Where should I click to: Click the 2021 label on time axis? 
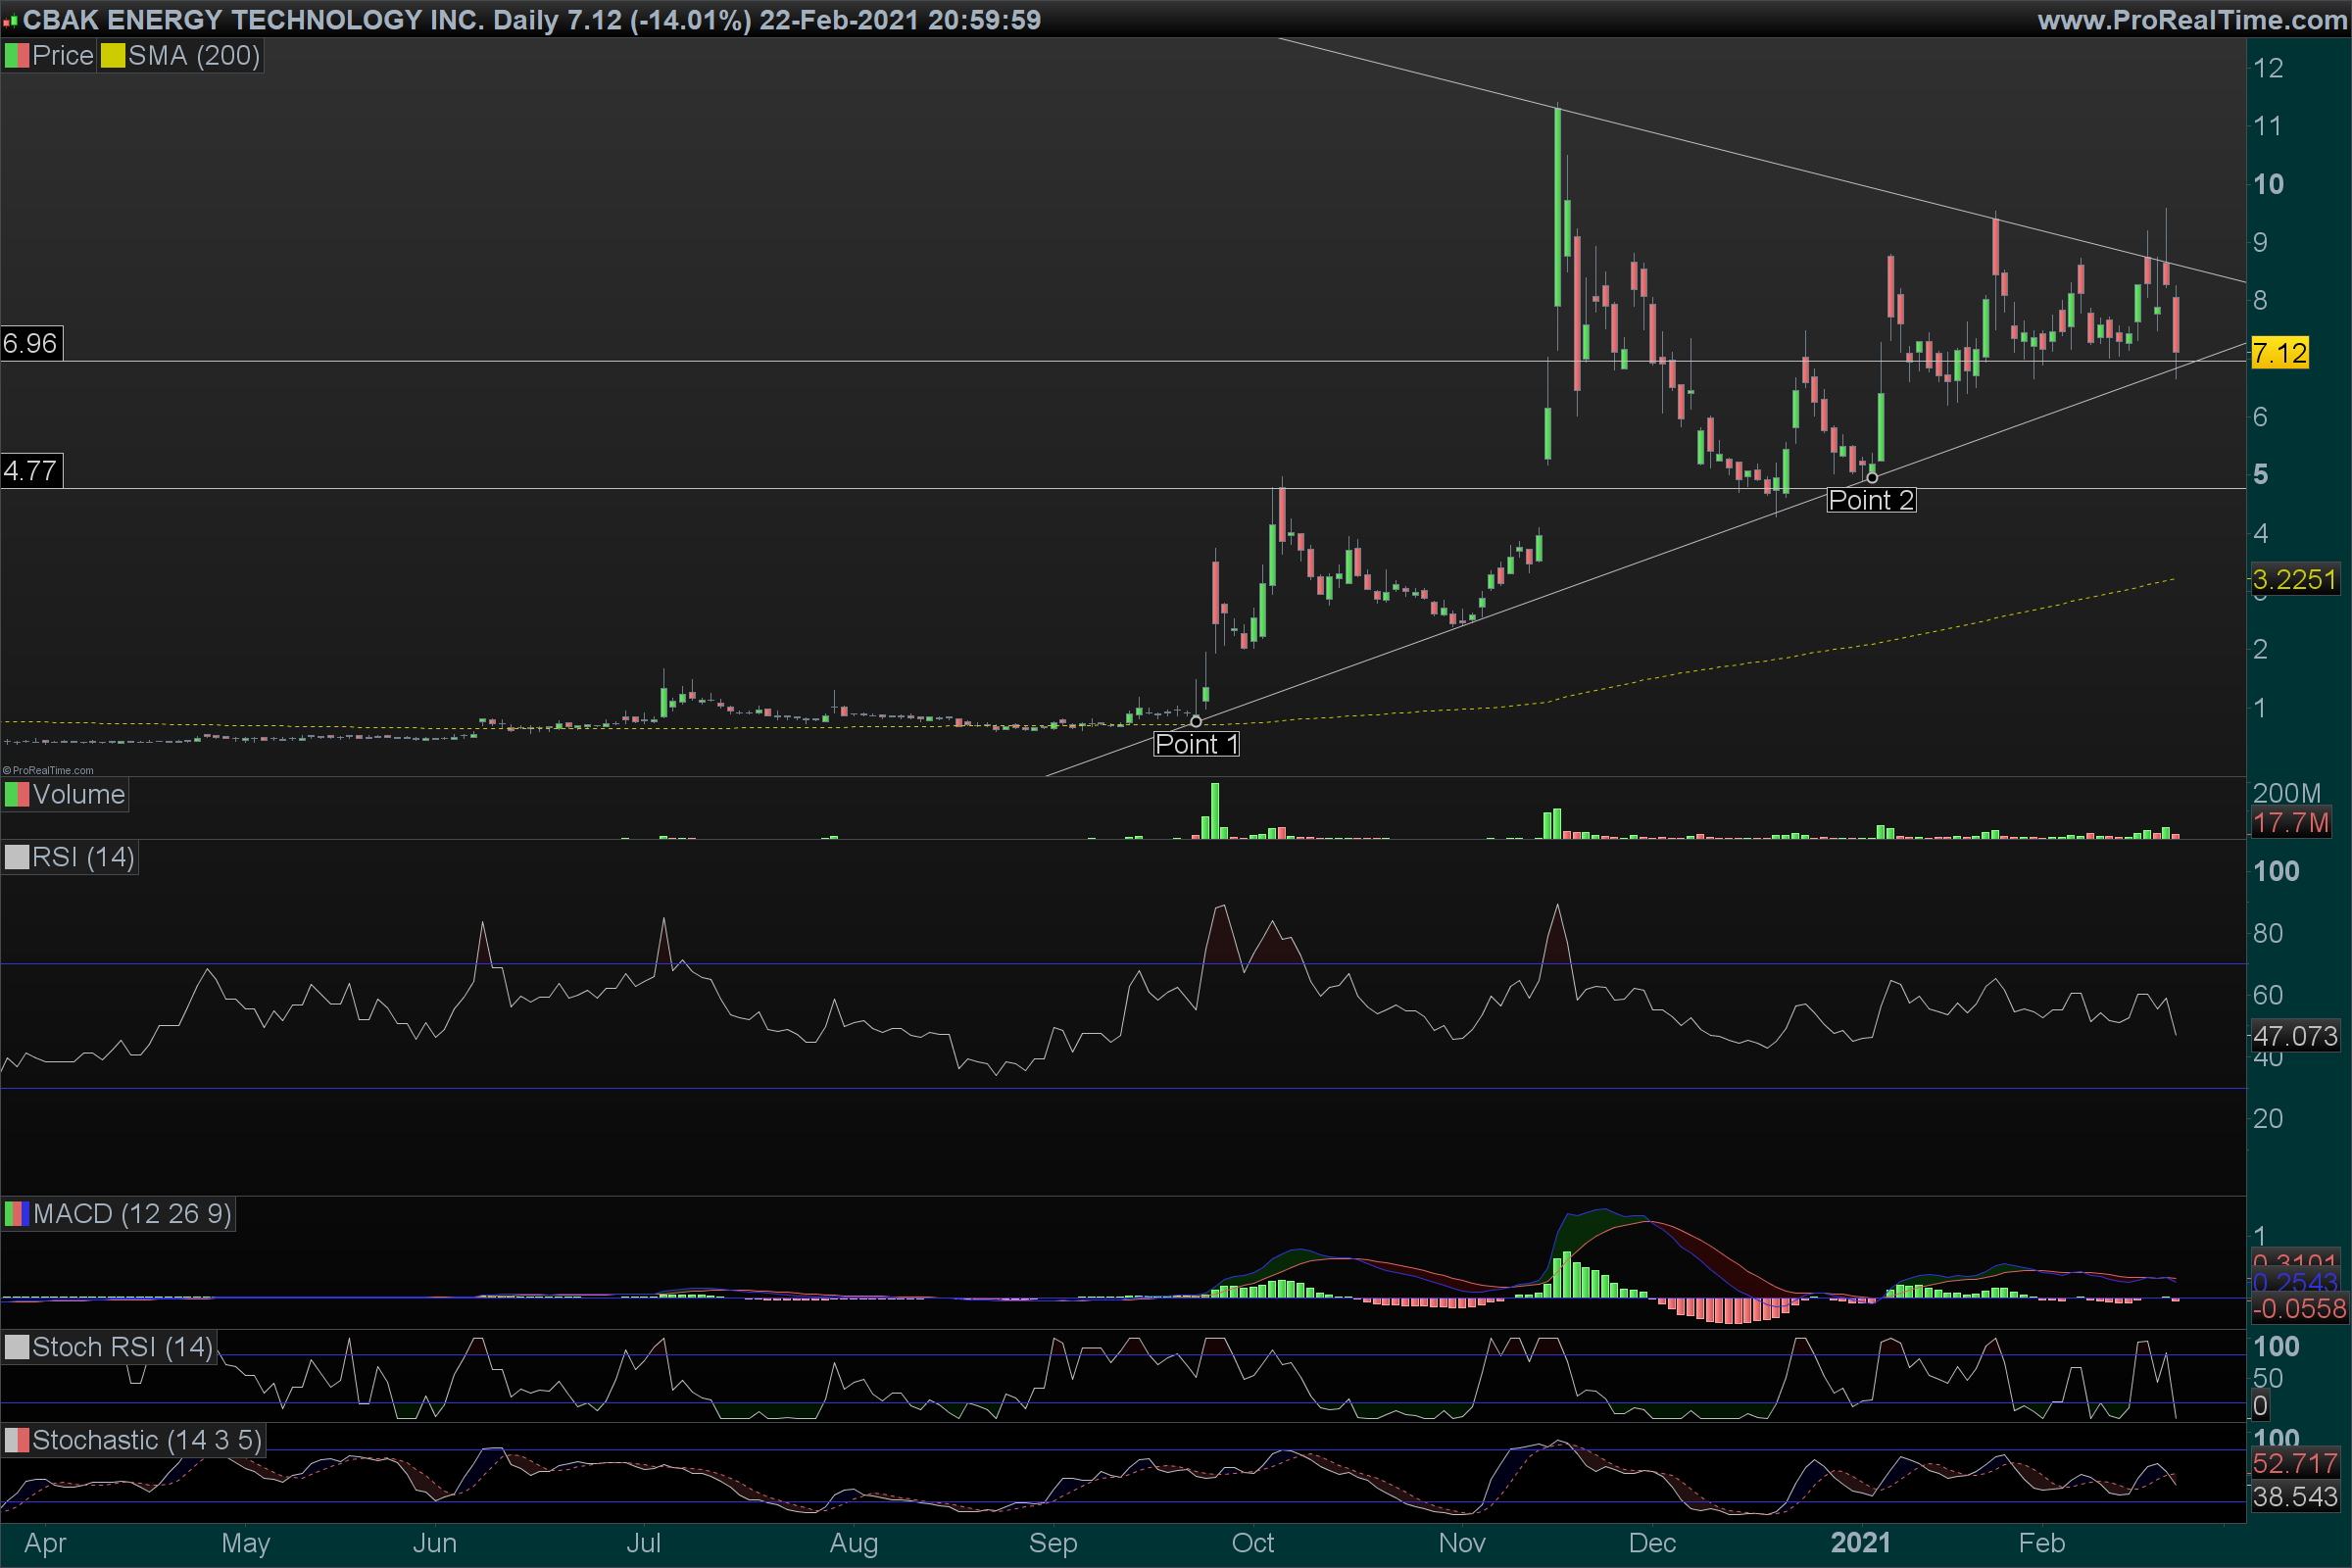(x=1860, y=1543)
